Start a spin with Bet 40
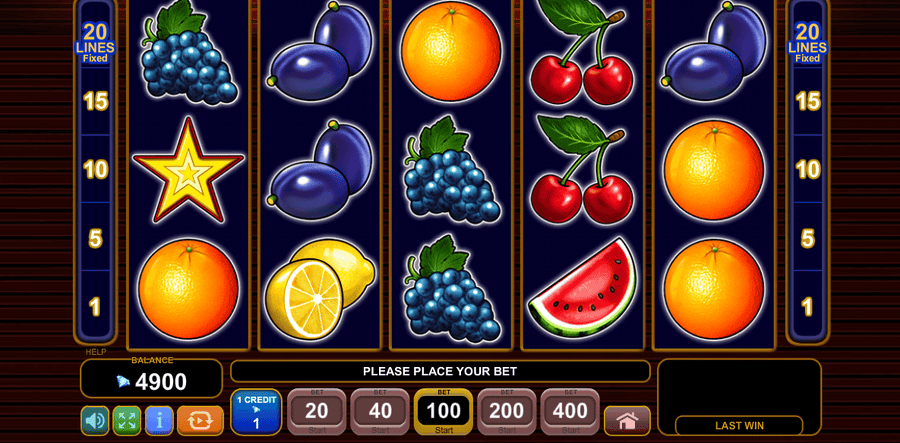This screenshot has height=443, width=900. [x=380, y=411]
